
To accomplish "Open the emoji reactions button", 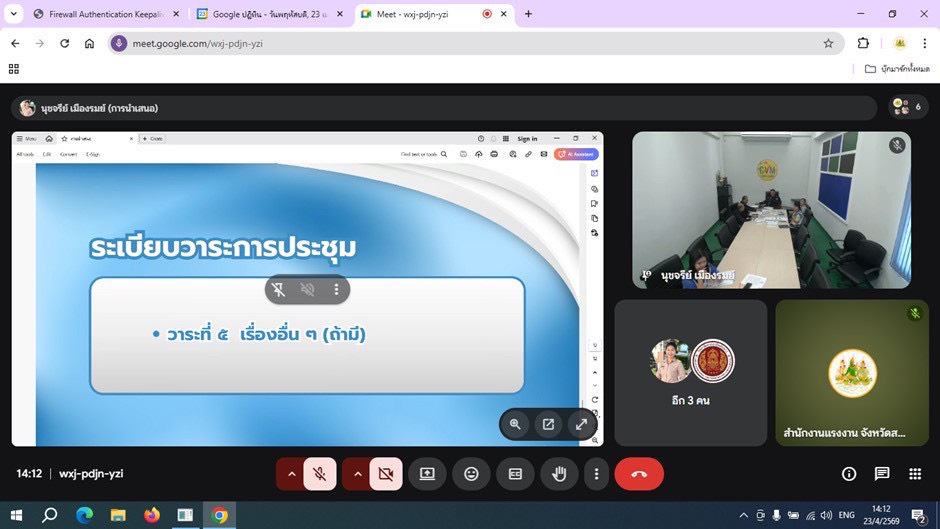I will (x=471, y=474).
